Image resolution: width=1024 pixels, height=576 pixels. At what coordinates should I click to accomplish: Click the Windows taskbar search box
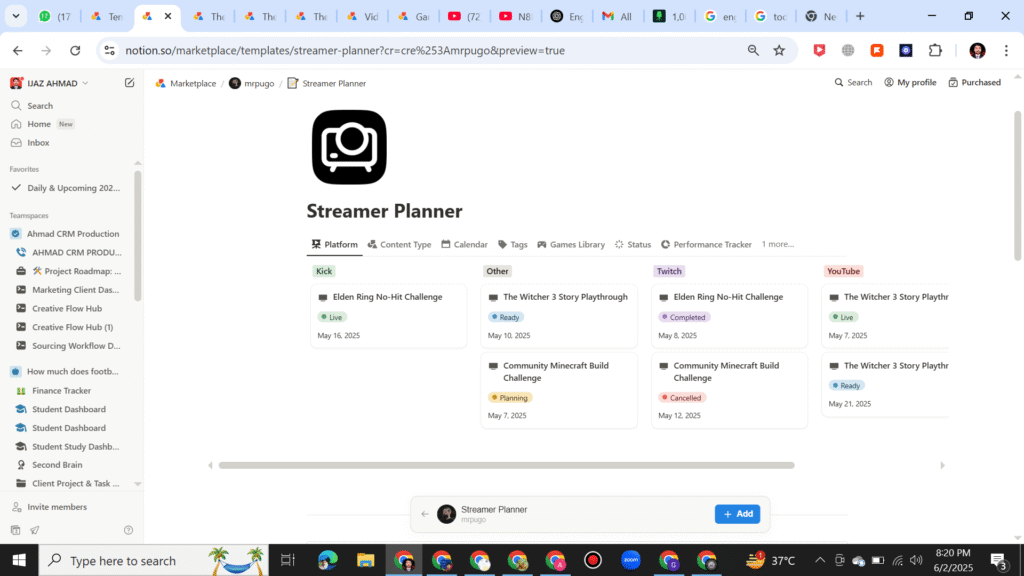pos(154,560)
